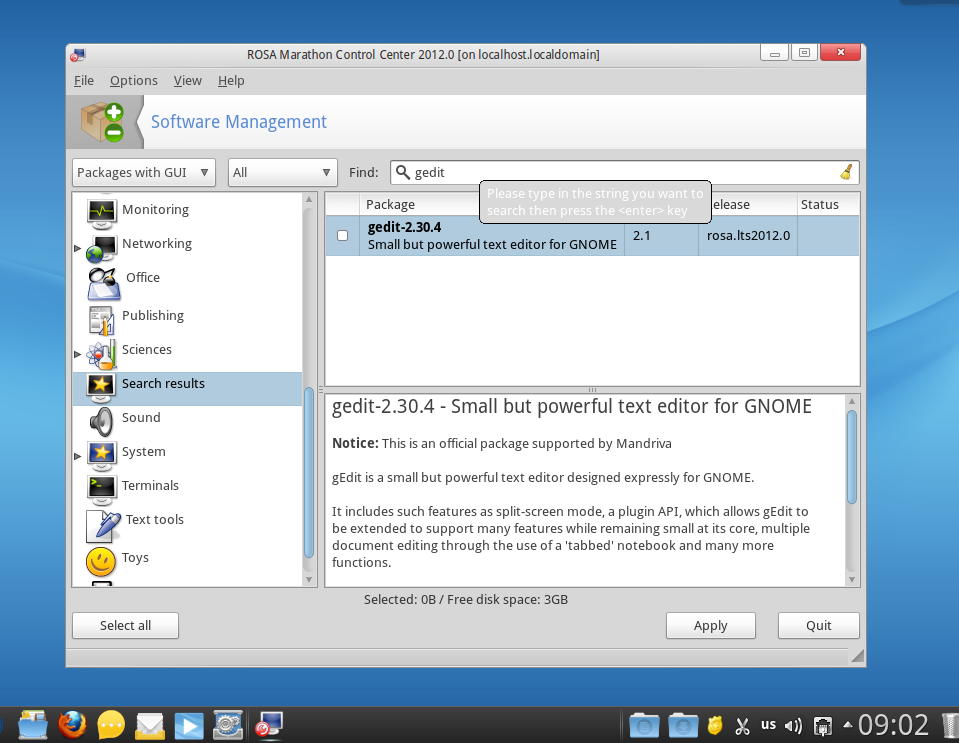Open the View menu
Viewport: 959px width, 743px height.
pyautogui.click(x=188, y=81)
